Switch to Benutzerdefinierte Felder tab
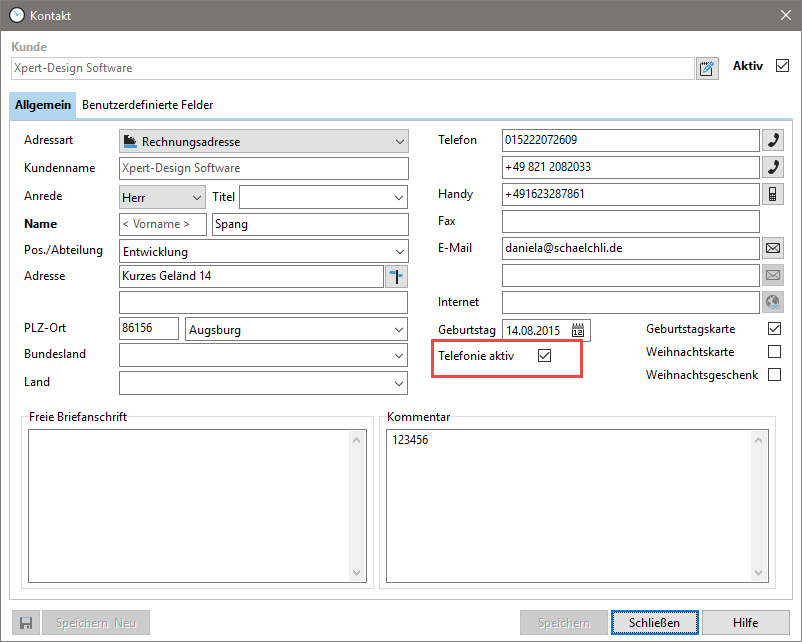Image resolution: width=802 pixels, height=642 pixels. pos(147,105)
